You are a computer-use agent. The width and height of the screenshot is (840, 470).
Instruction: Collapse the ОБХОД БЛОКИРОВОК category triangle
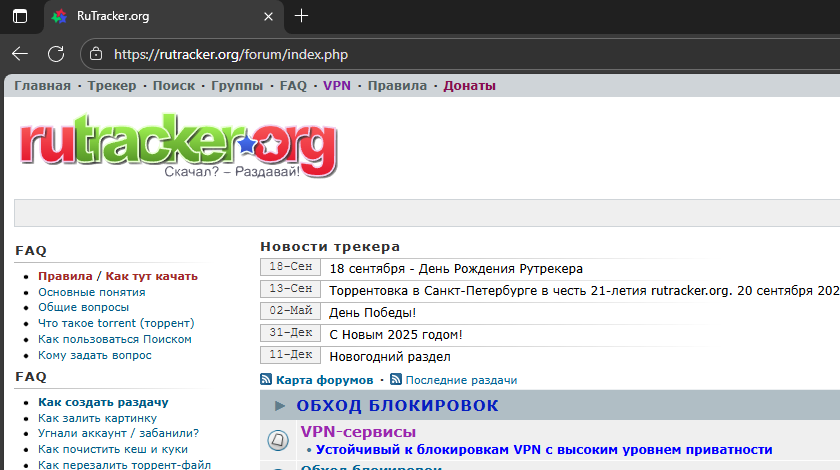[x=280, y=406]
